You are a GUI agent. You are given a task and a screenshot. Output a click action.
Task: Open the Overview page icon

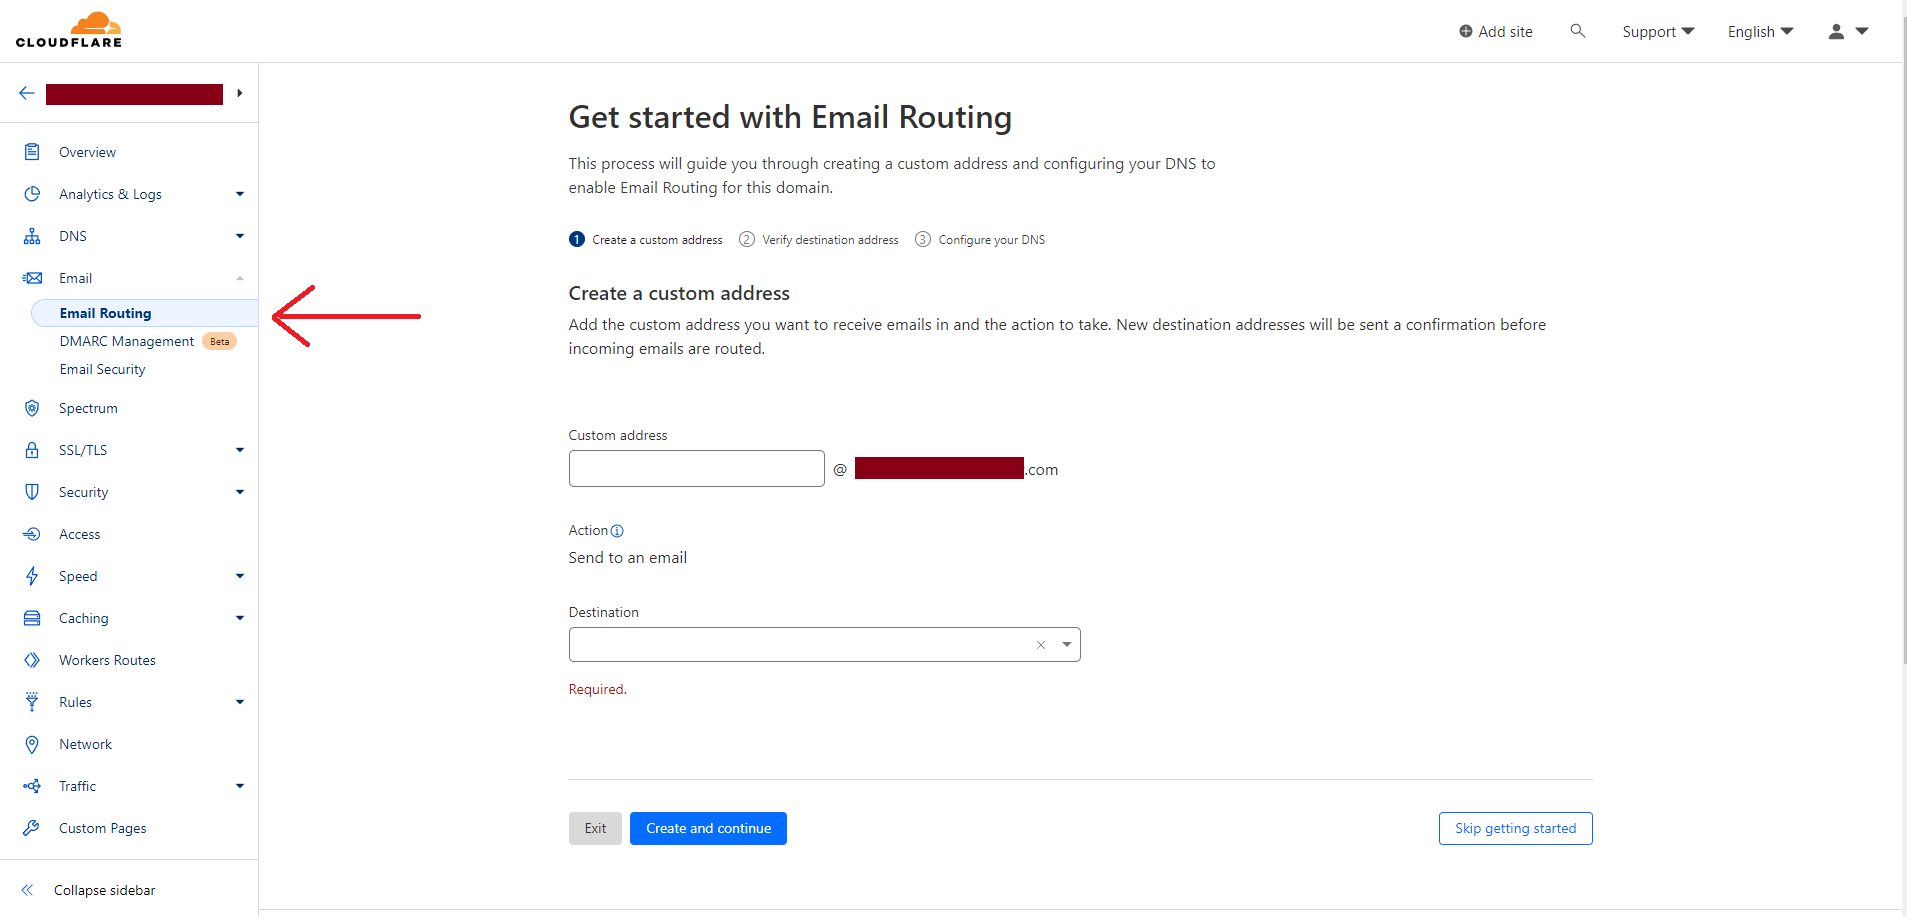coord(33,151)
